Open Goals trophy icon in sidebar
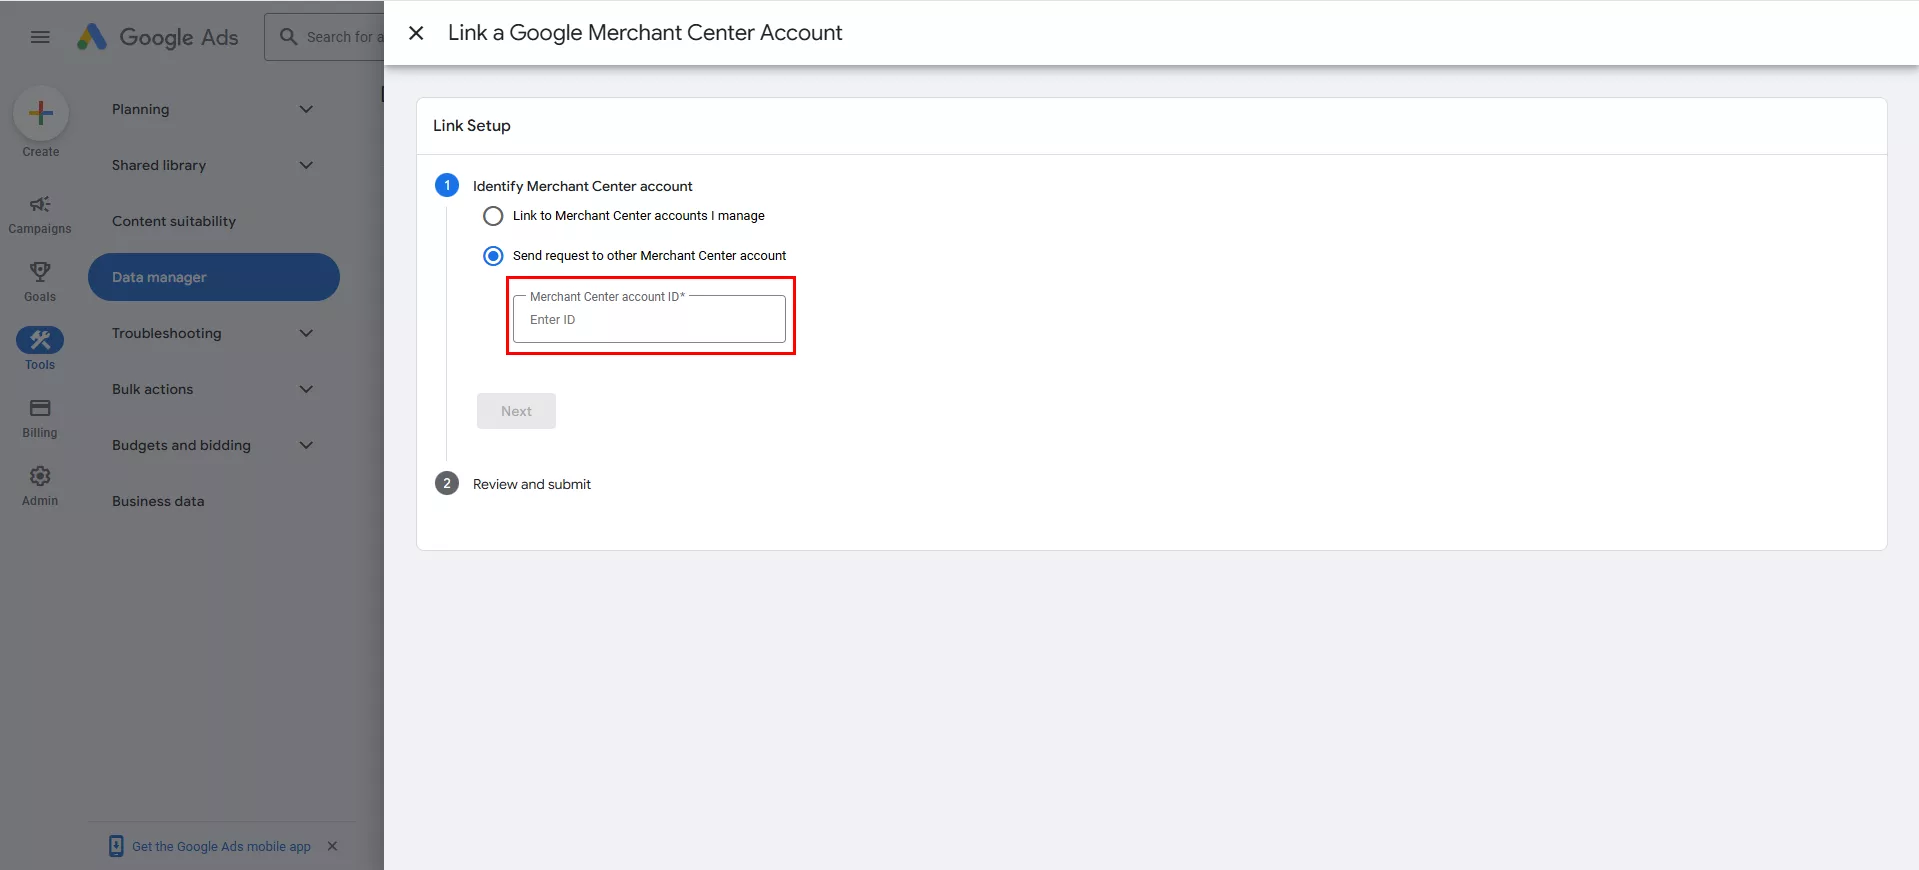 coord(40,272)
